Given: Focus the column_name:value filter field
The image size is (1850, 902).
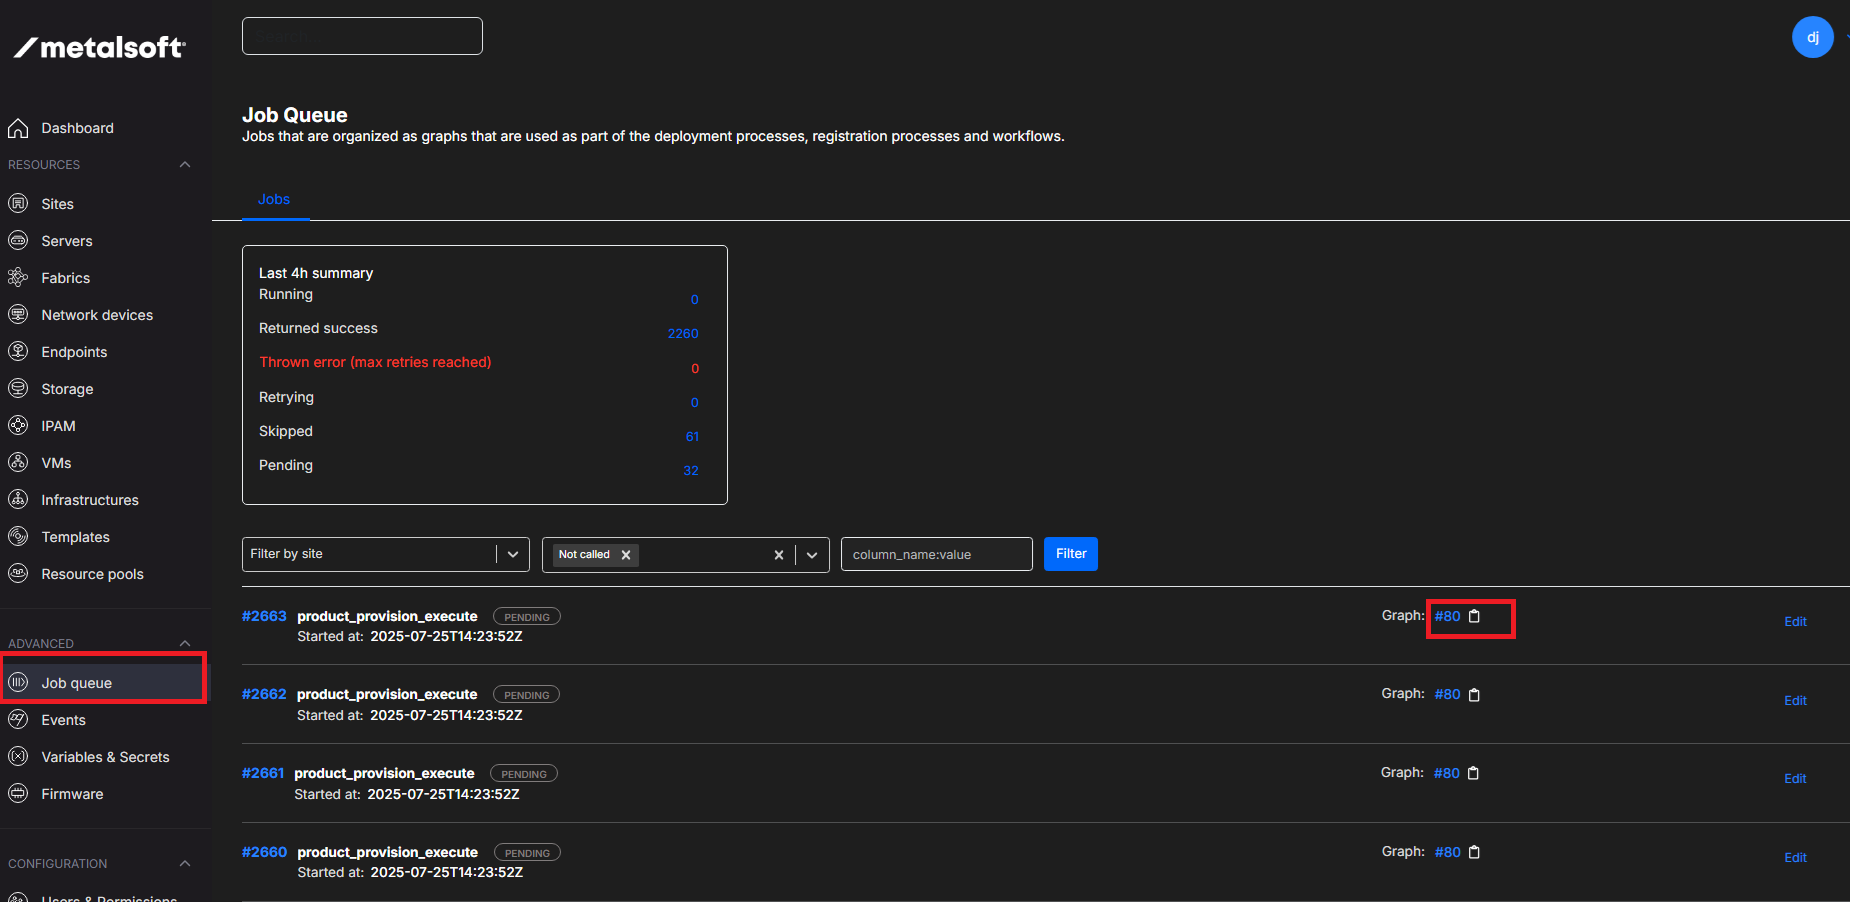Looking at the screenshot, I should (x=936, y=555).
